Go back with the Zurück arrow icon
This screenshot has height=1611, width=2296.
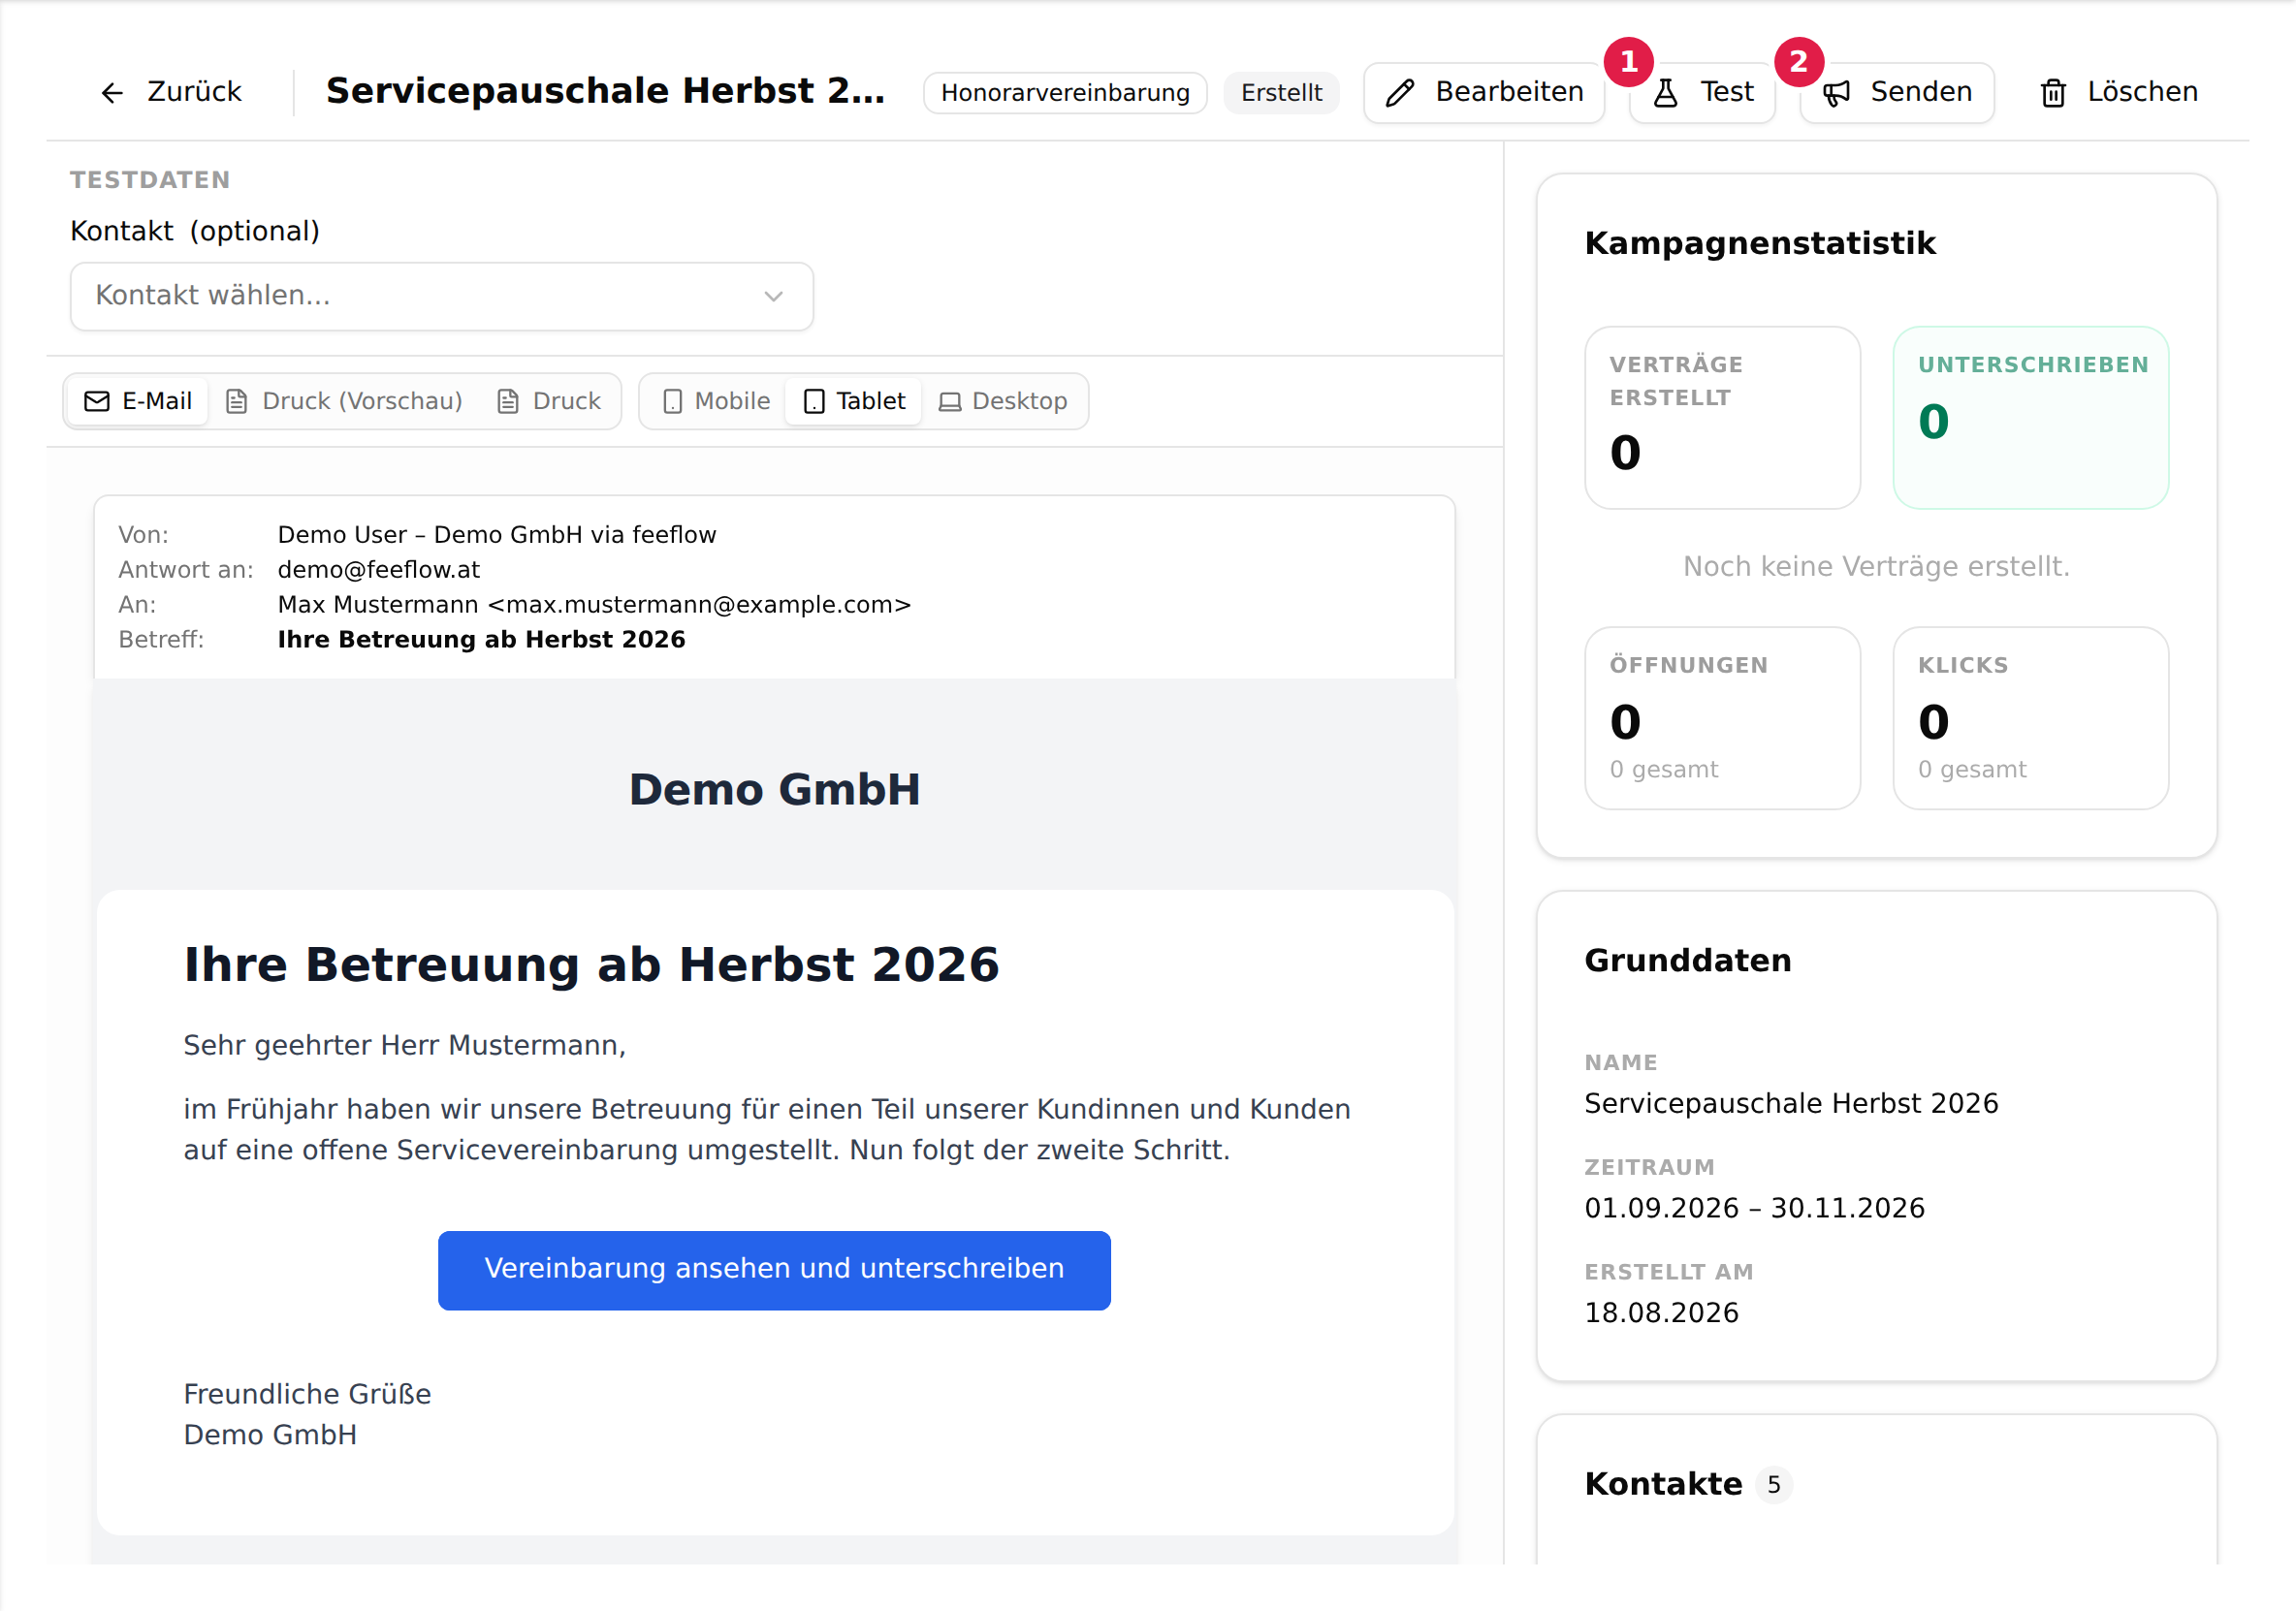[x=112, y=93]
